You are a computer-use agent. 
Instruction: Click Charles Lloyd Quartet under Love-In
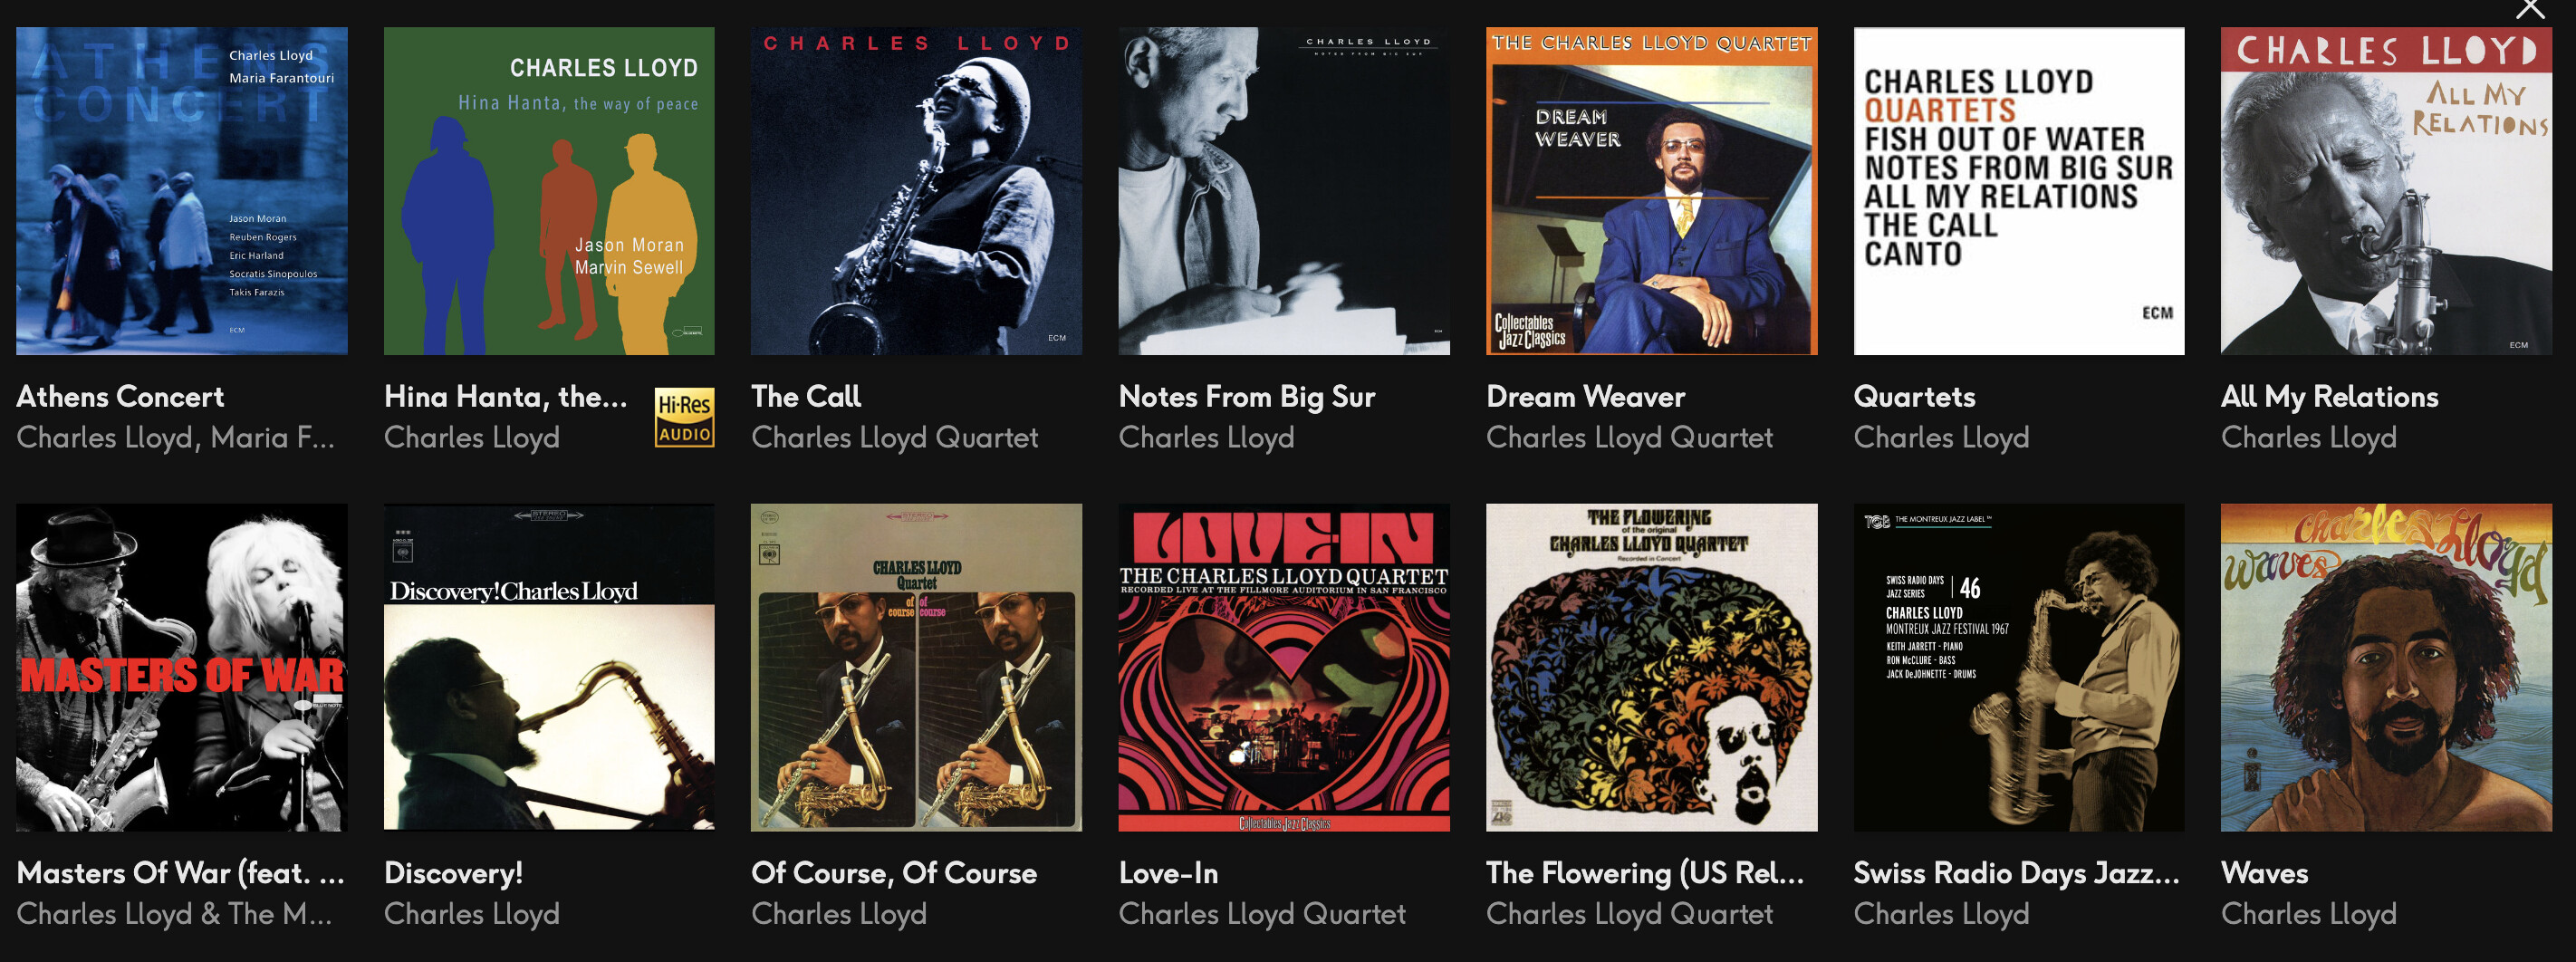coord(1262,914)
